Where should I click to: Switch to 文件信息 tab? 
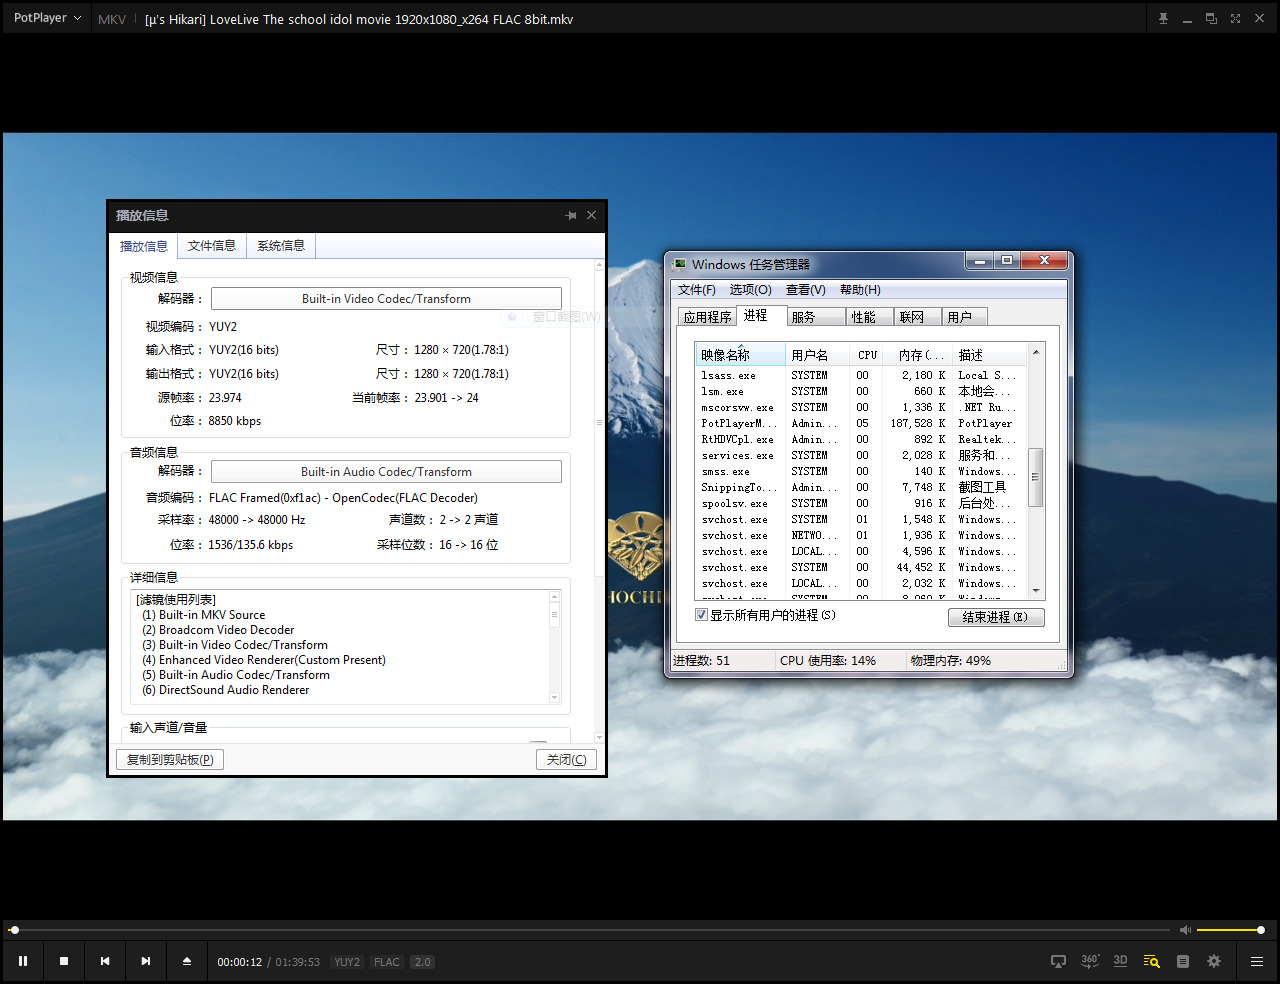(x=212, y=246)
